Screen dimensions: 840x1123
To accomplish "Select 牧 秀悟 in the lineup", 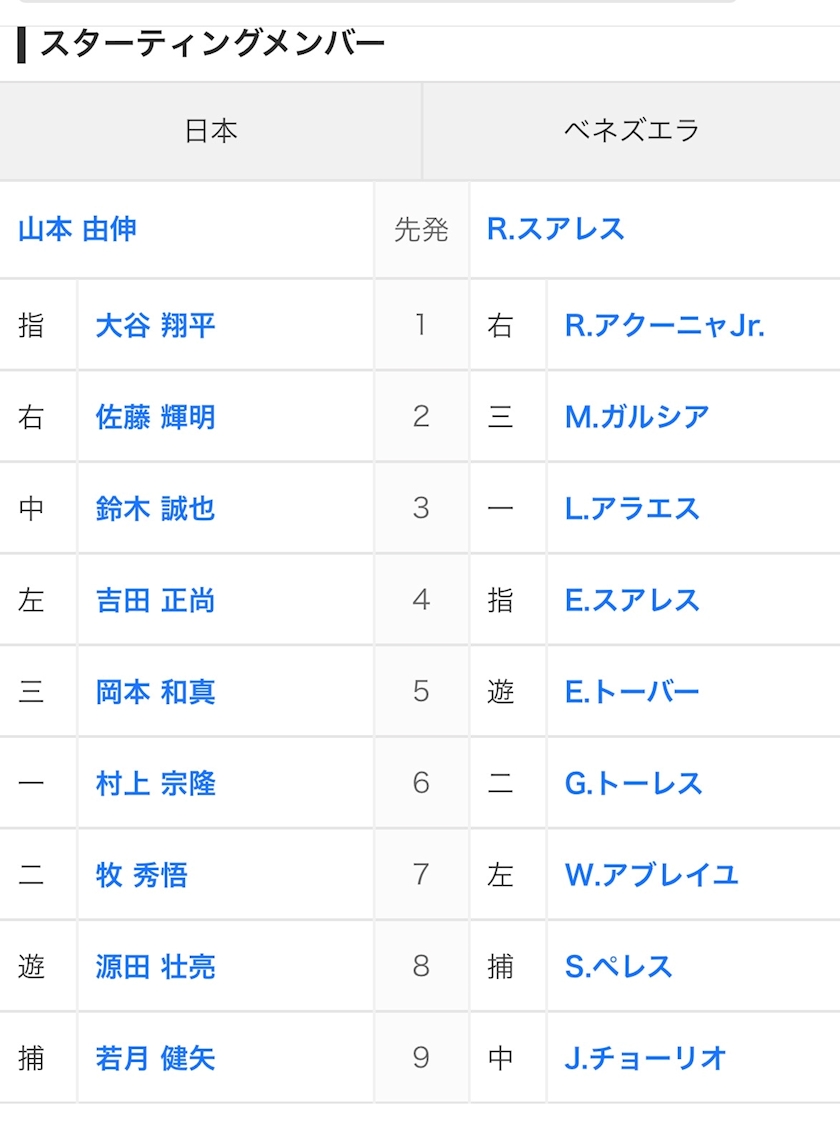I will 142,875.
